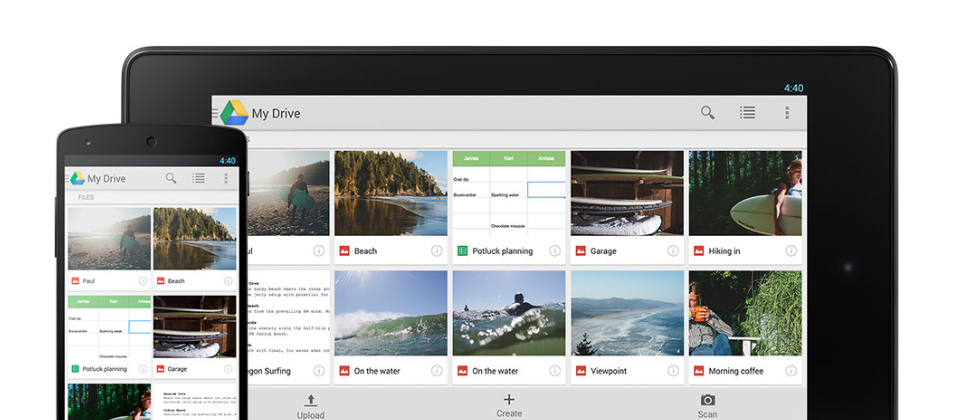960x420 pixels.
Task: Open the Potluck planning spreadsheet on the tablet
Action: [509, 193]
